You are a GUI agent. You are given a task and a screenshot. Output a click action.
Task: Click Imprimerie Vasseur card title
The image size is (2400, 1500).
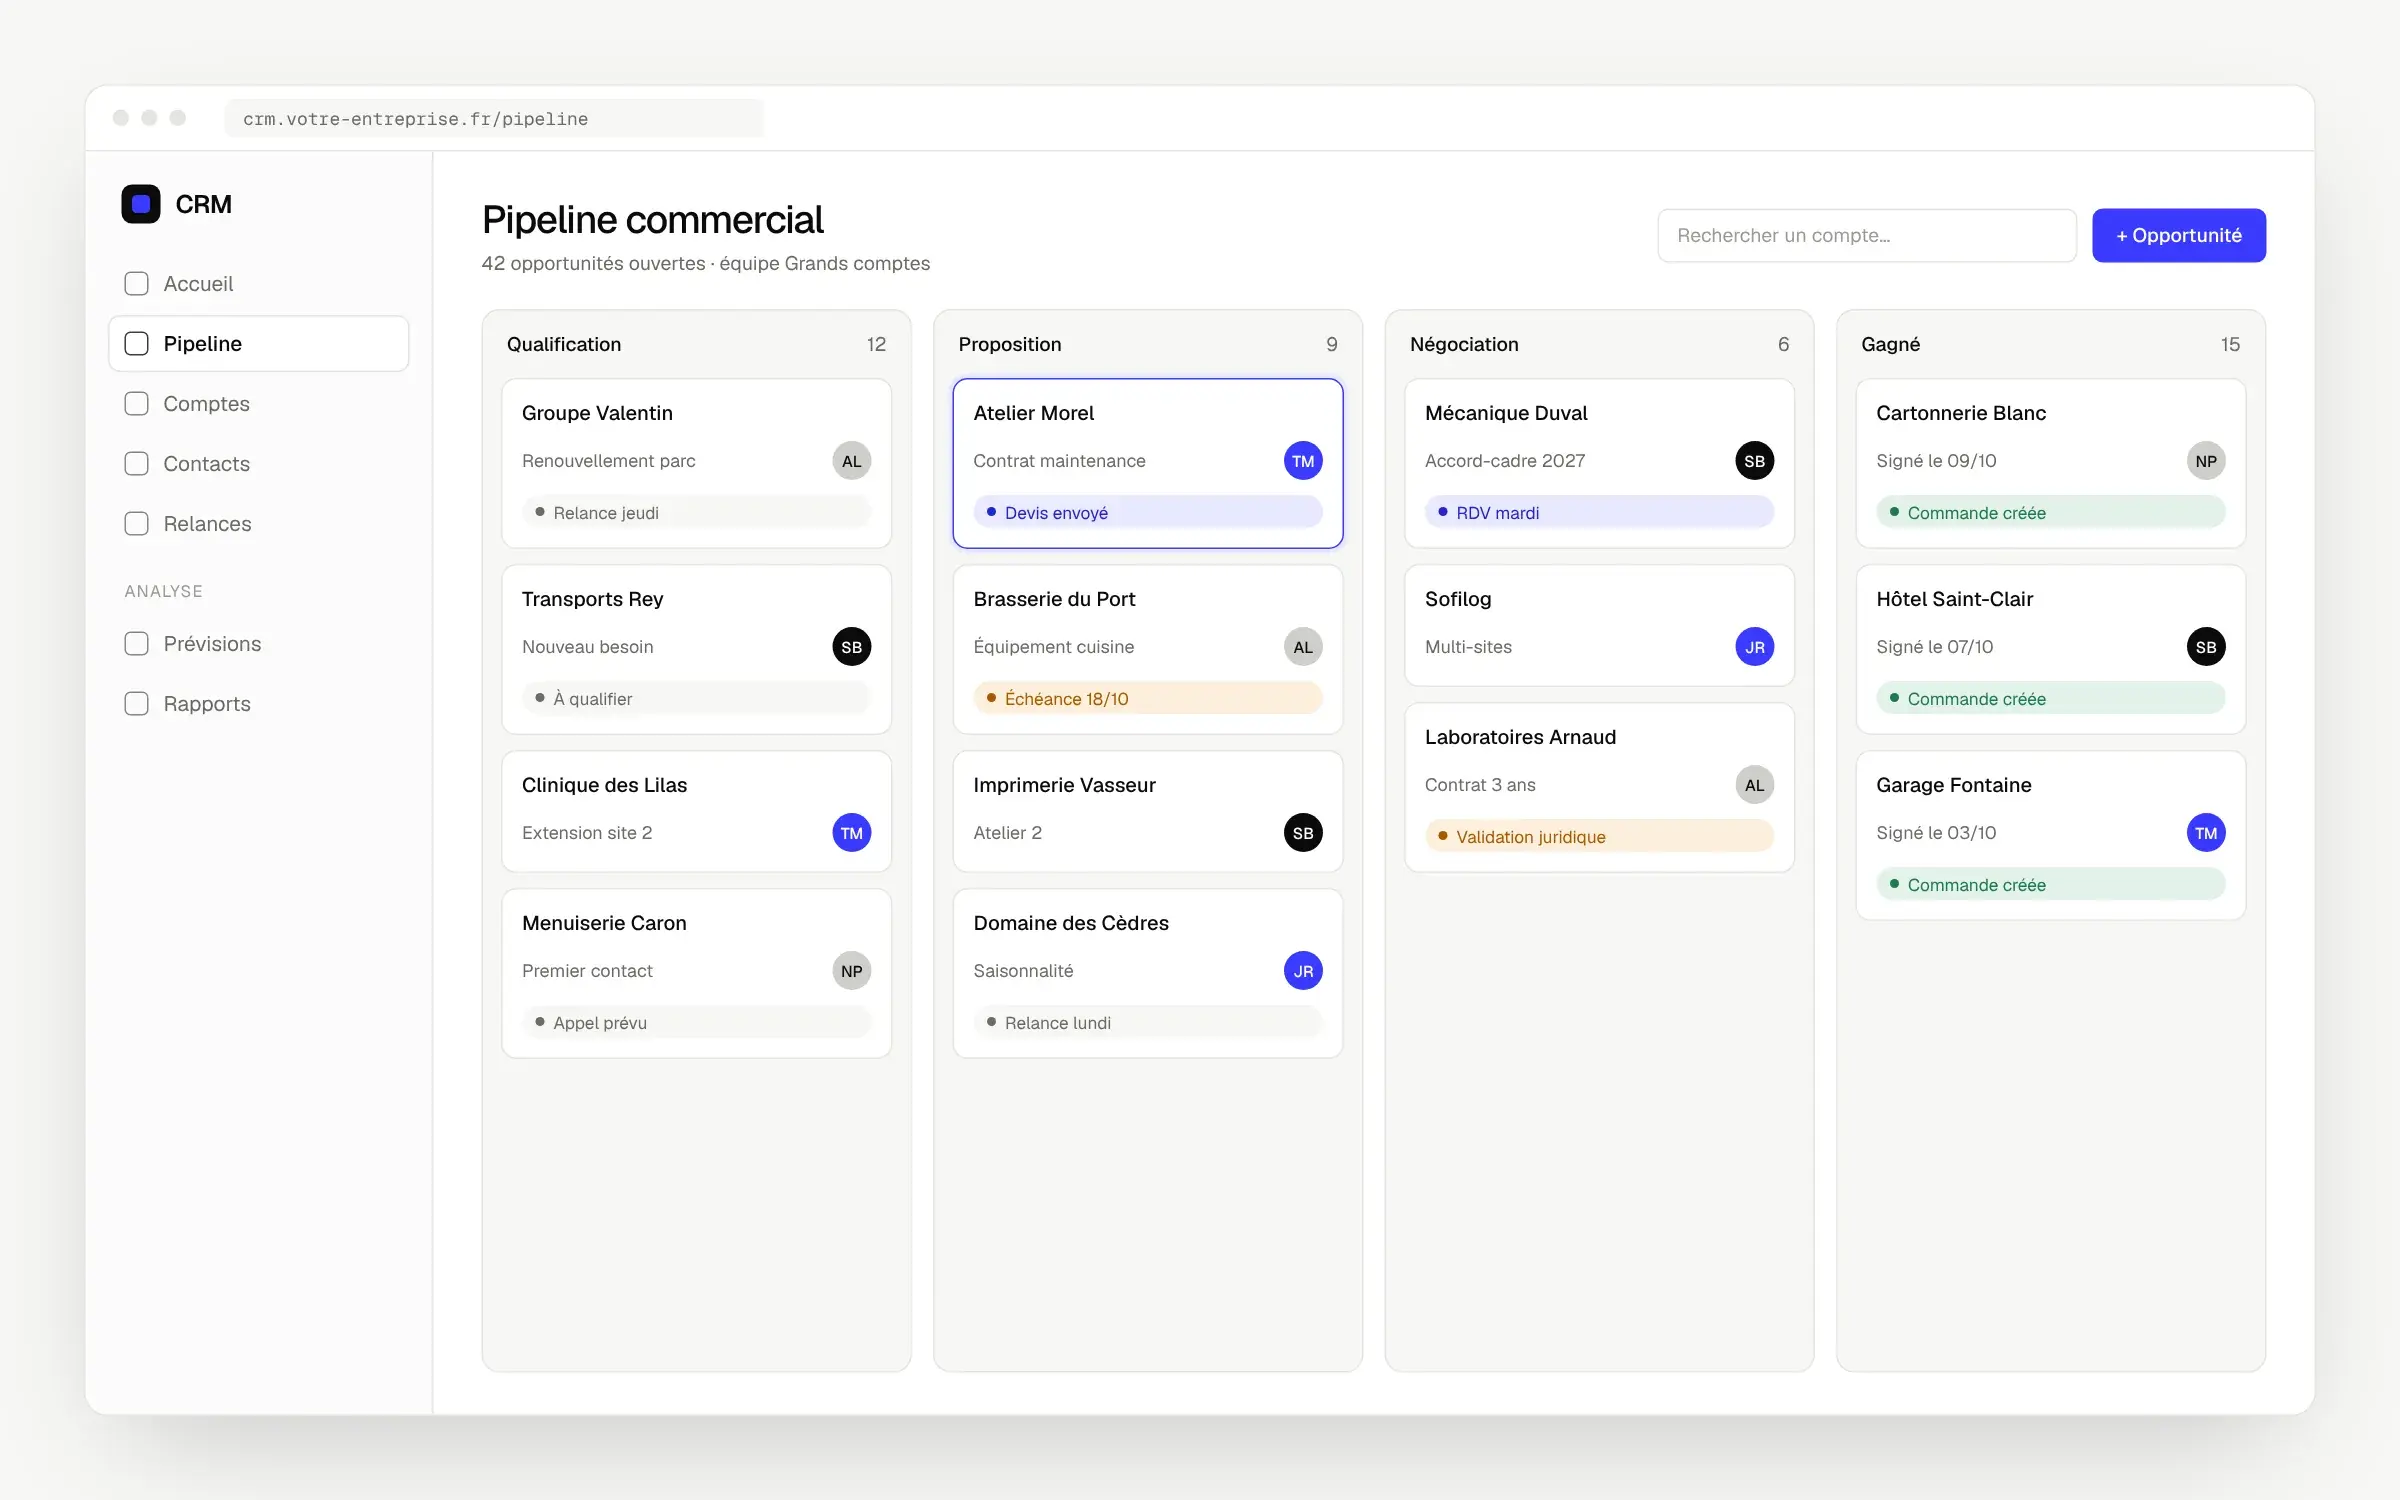pyautogui.click(x=1064, y=785)
